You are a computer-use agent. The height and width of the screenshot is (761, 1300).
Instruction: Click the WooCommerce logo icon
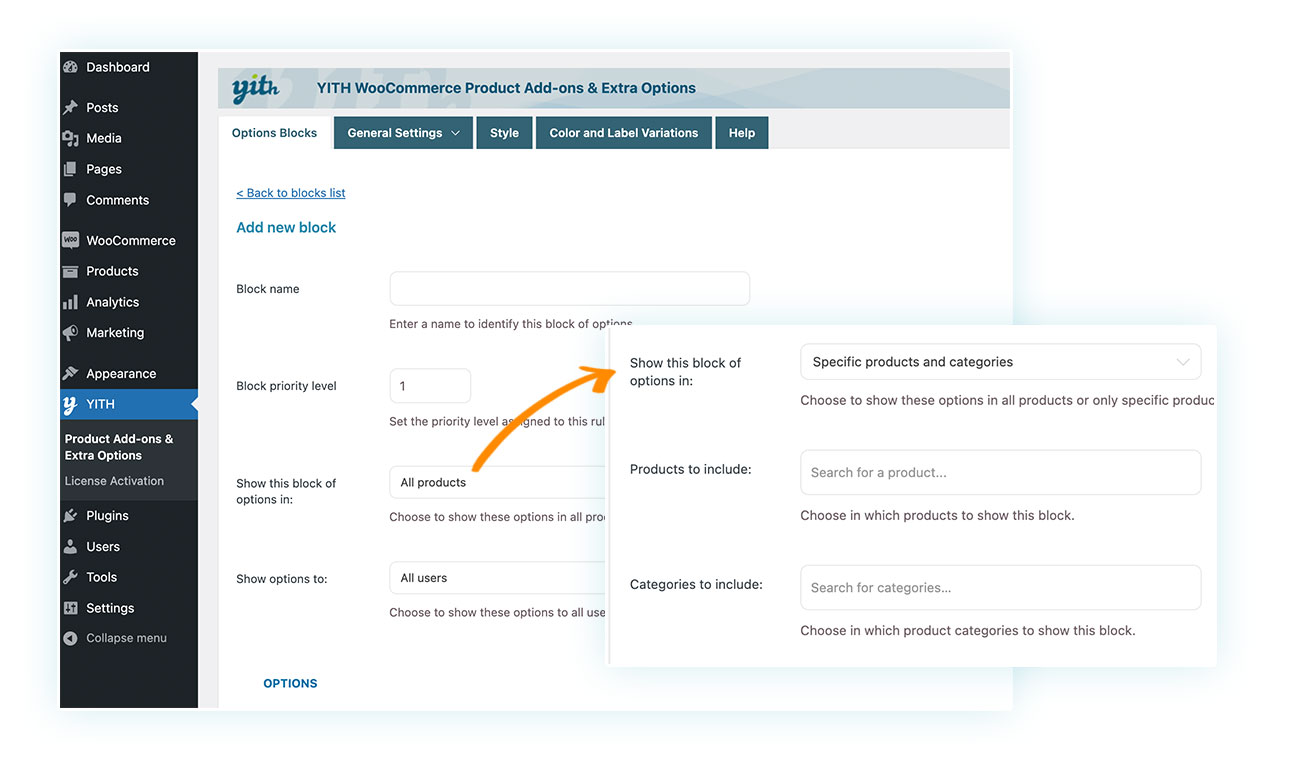pos(70,240)
